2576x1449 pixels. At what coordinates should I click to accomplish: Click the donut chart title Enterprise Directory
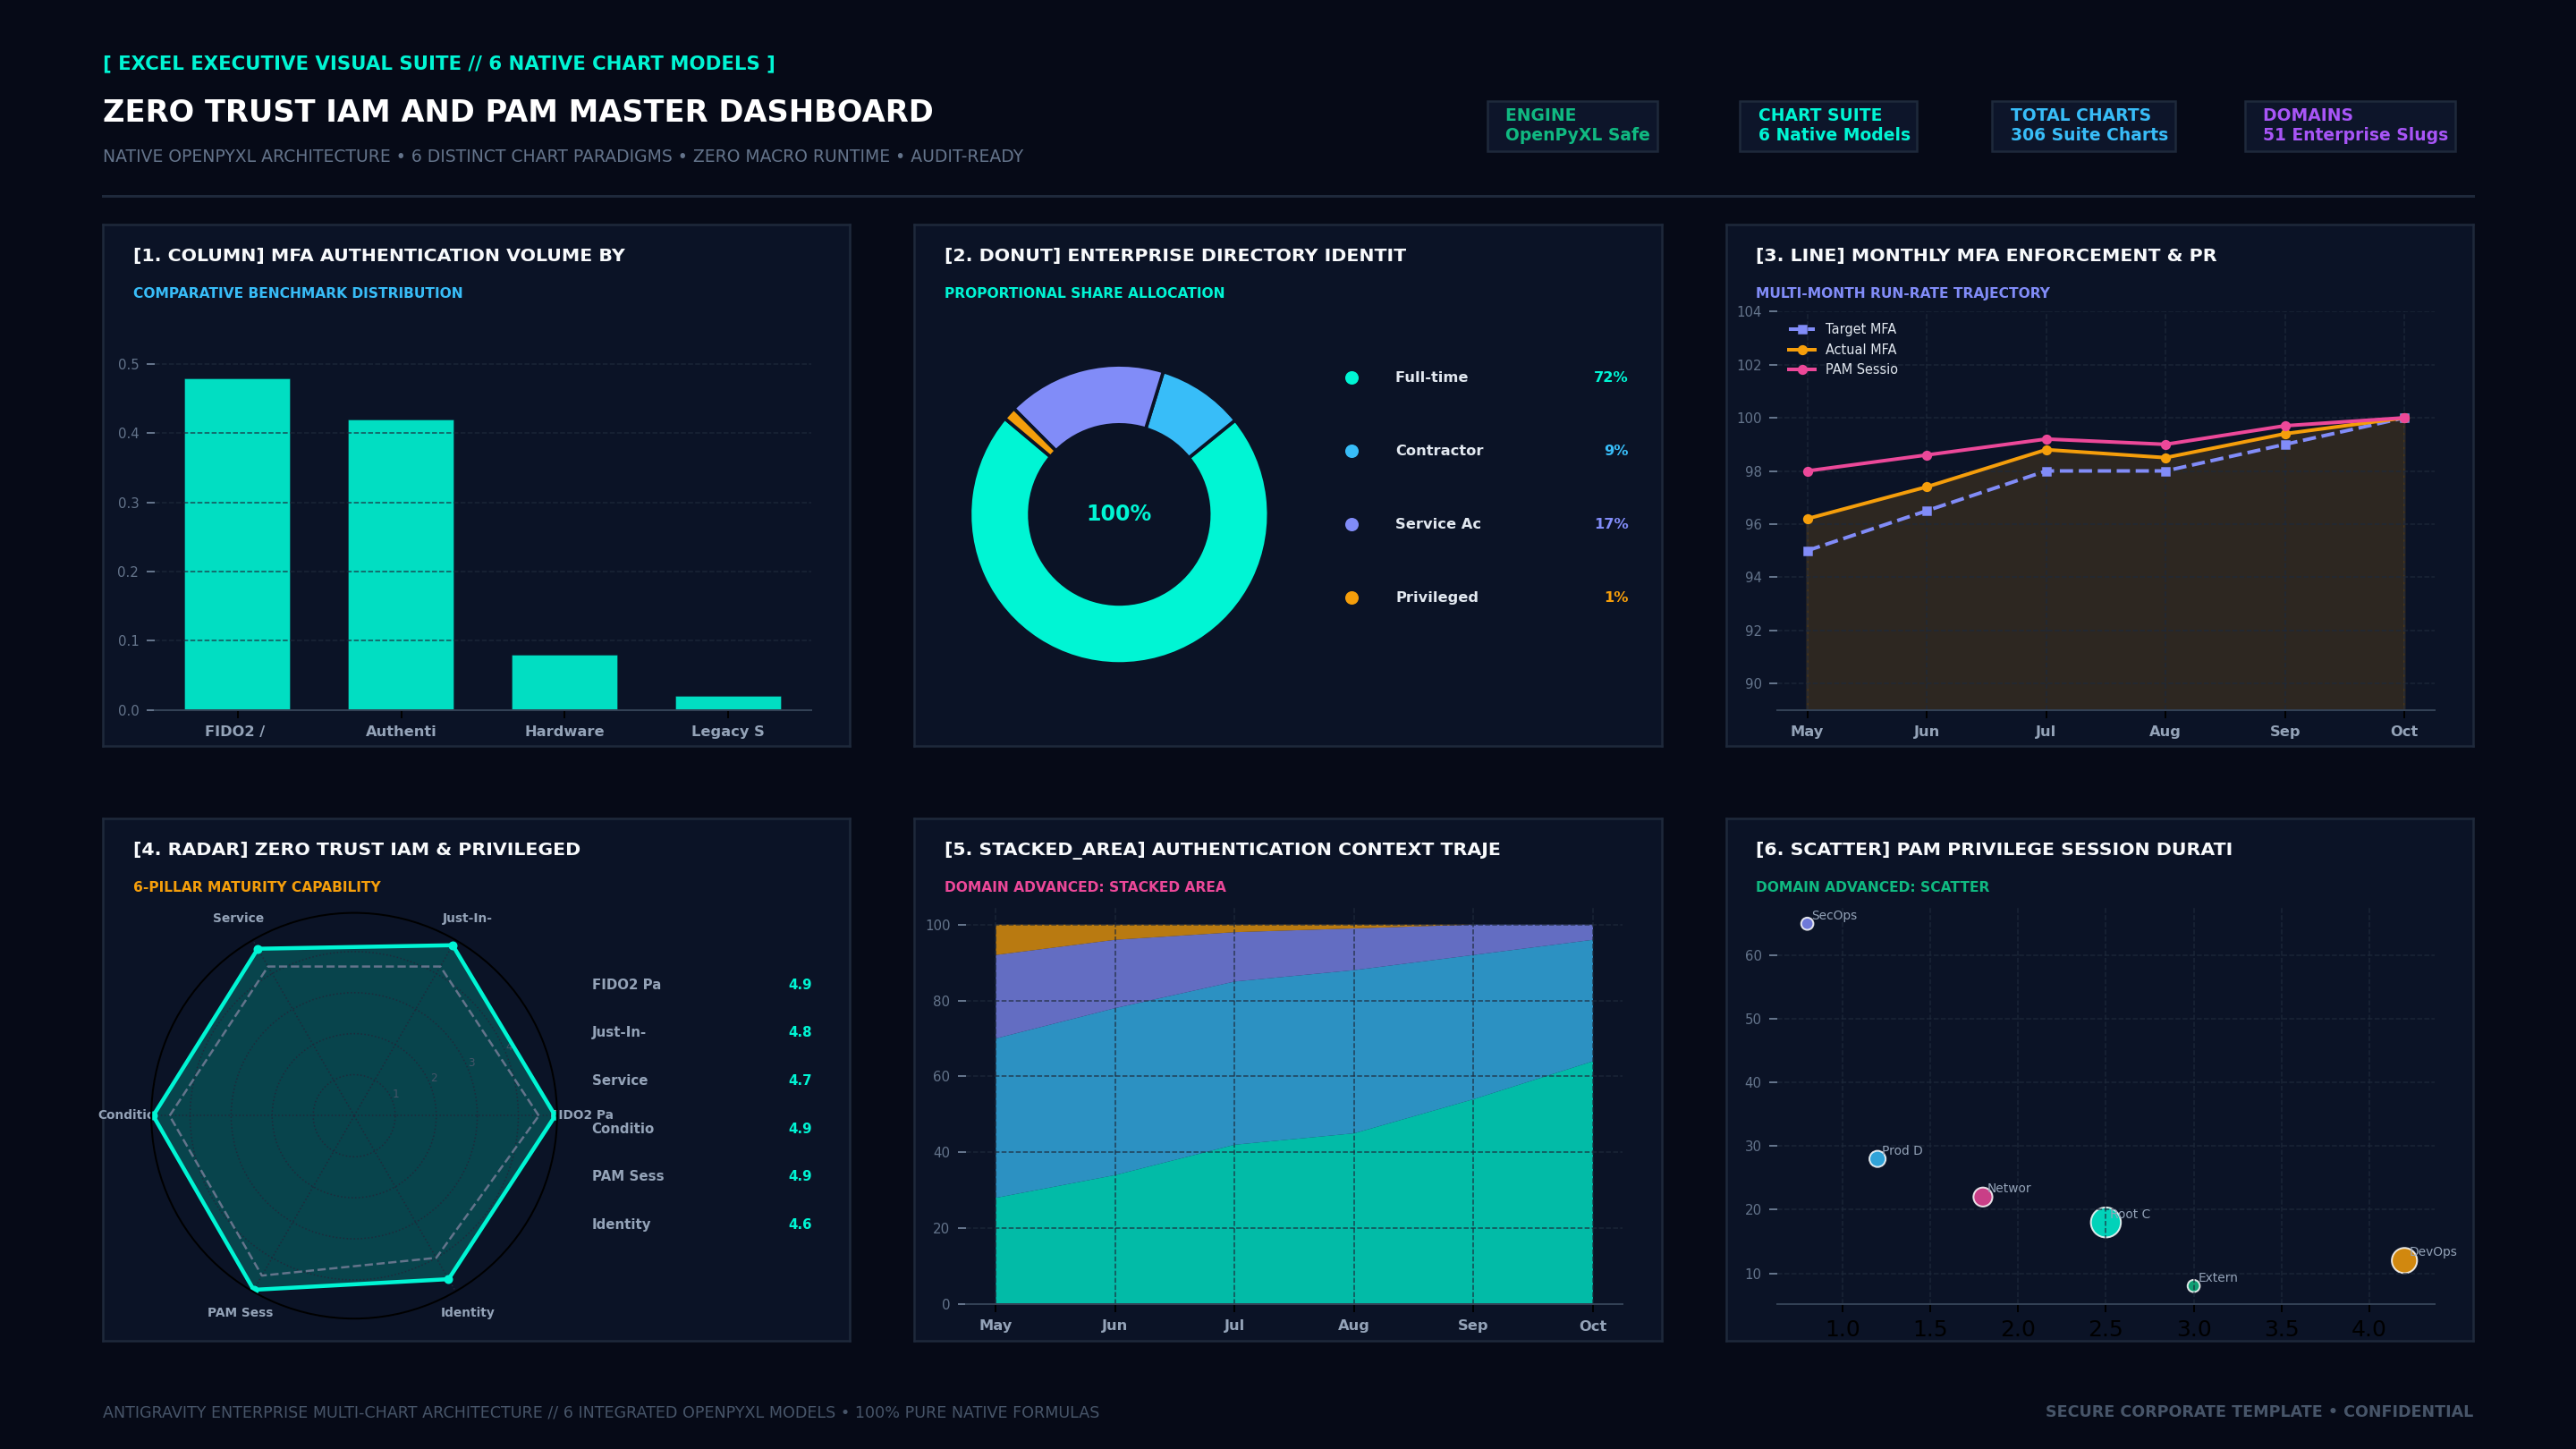click(1175, 255)
